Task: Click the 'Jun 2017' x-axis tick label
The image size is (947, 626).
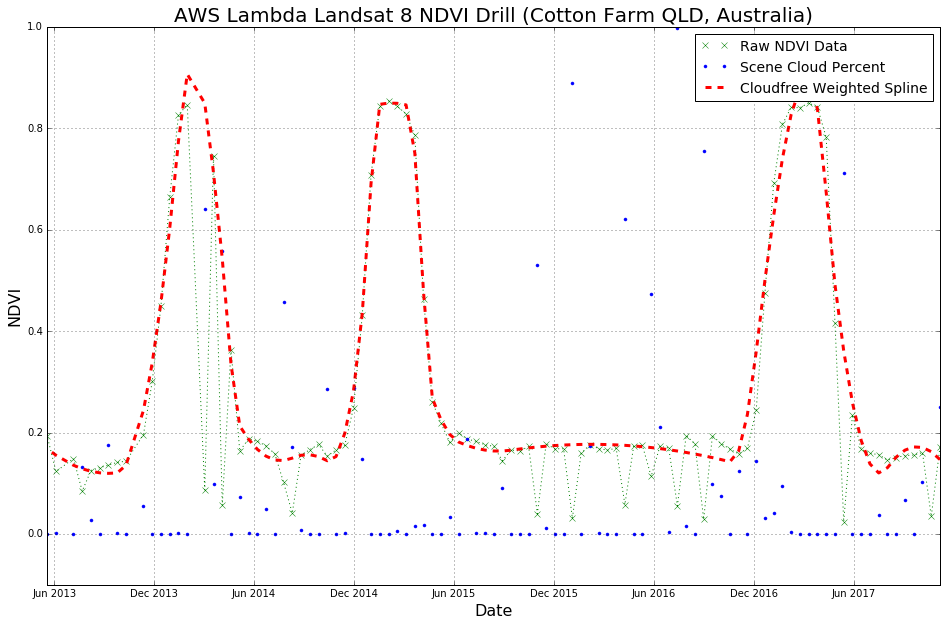Action: [x=853, y=593]
